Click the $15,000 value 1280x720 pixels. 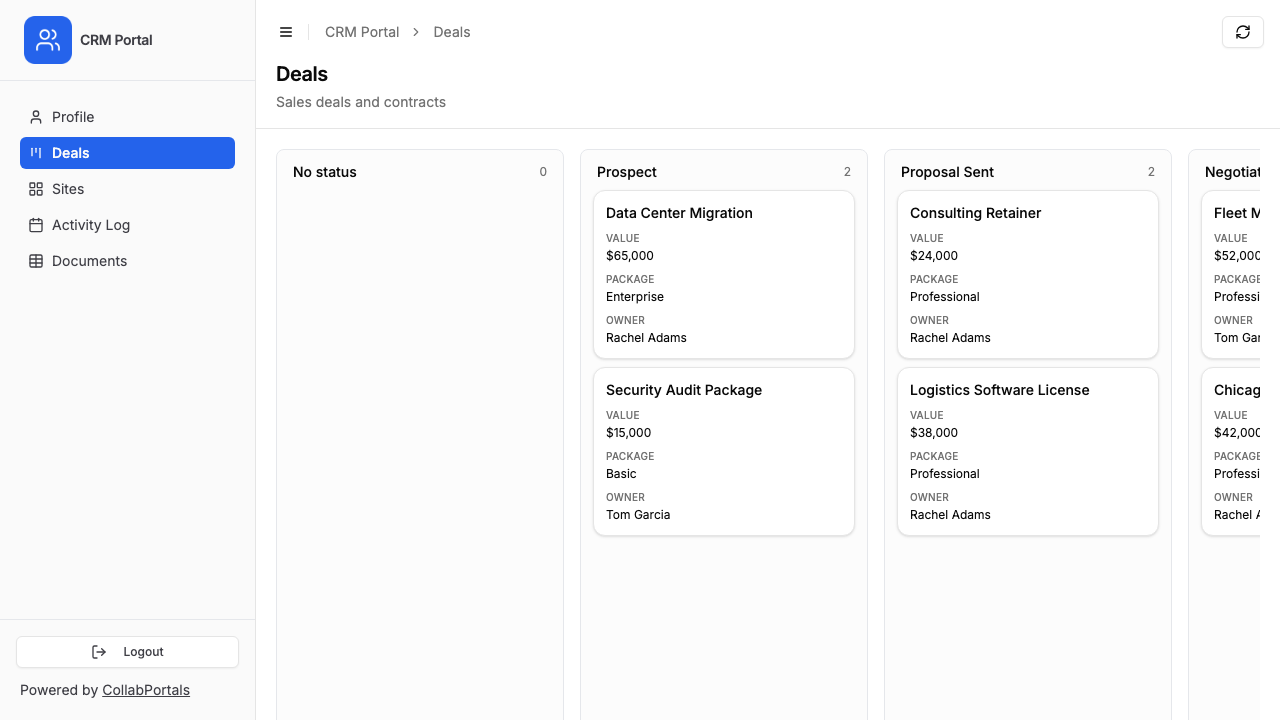[628, 433]
